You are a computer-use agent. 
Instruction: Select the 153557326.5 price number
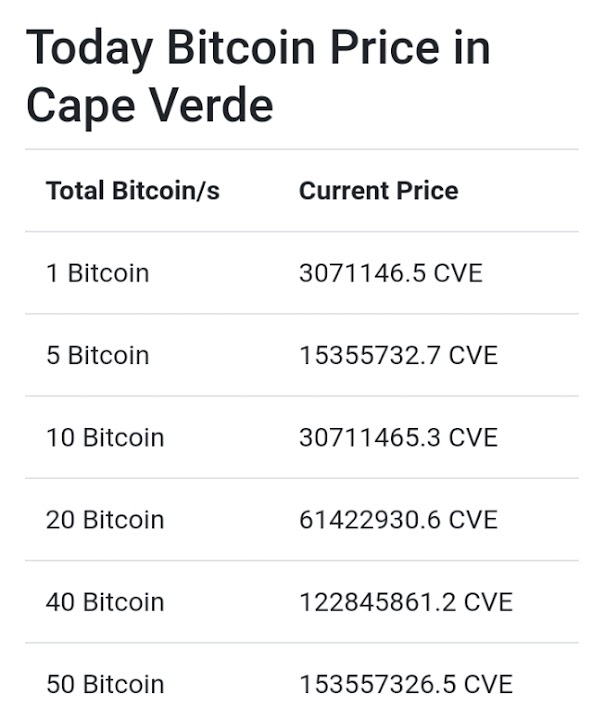(x=376, y=684)
